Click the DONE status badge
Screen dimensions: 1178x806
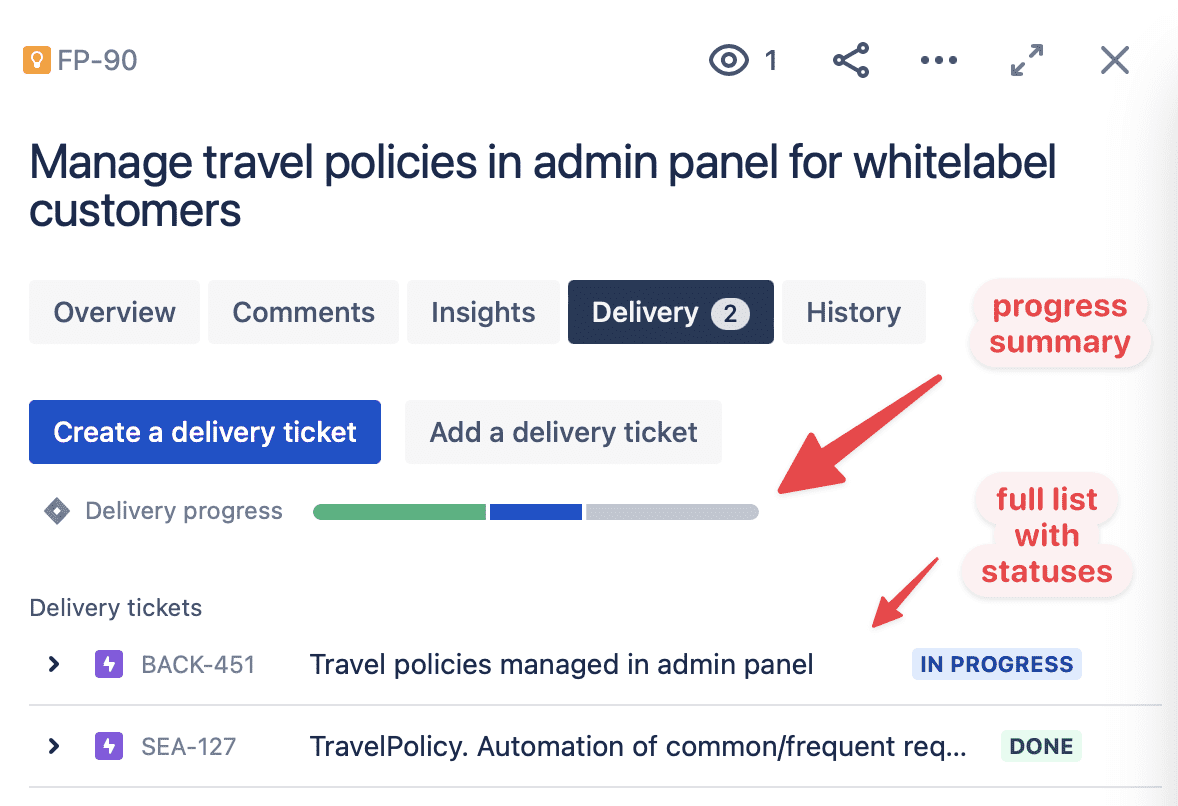coord(1041,746)
